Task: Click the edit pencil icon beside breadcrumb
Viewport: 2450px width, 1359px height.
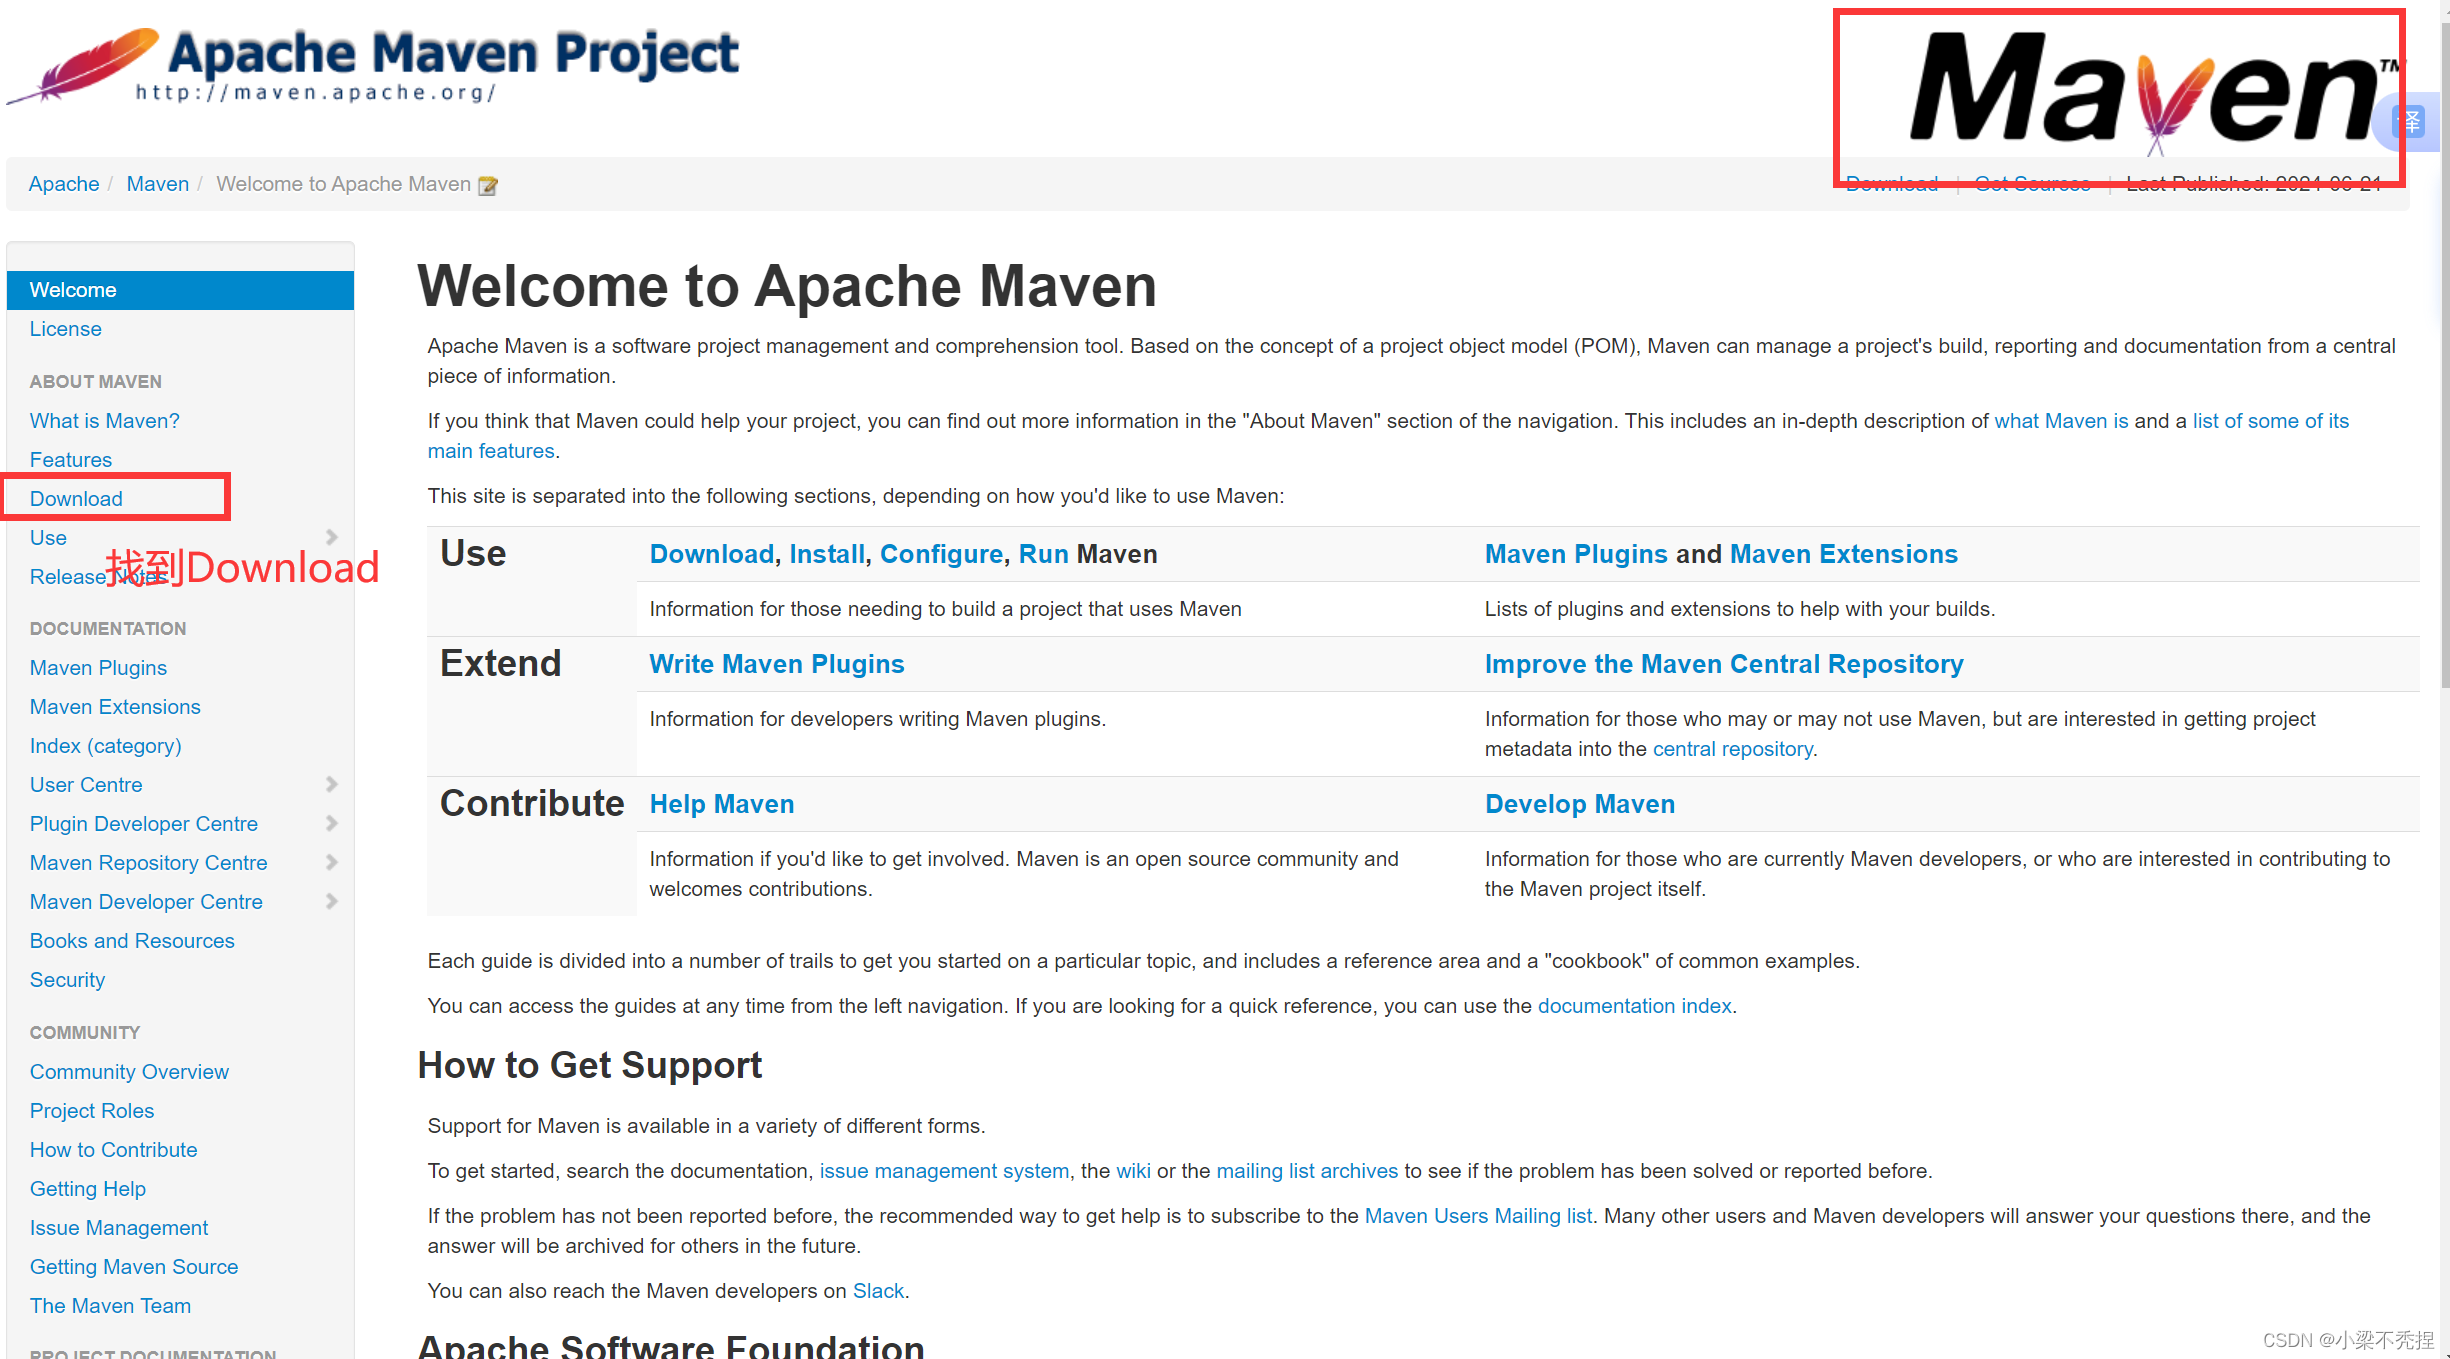Action: [x=488, y=185]
